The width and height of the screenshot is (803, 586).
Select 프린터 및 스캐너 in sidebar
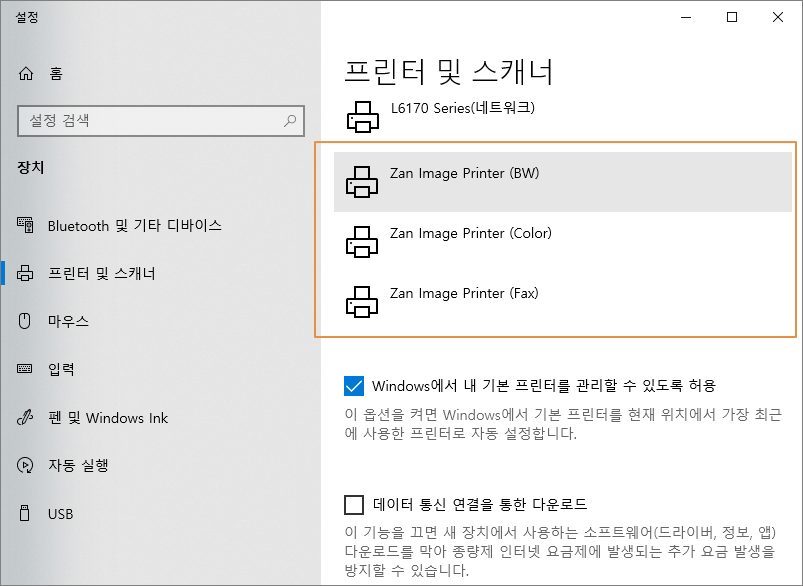tap(102, 273)
